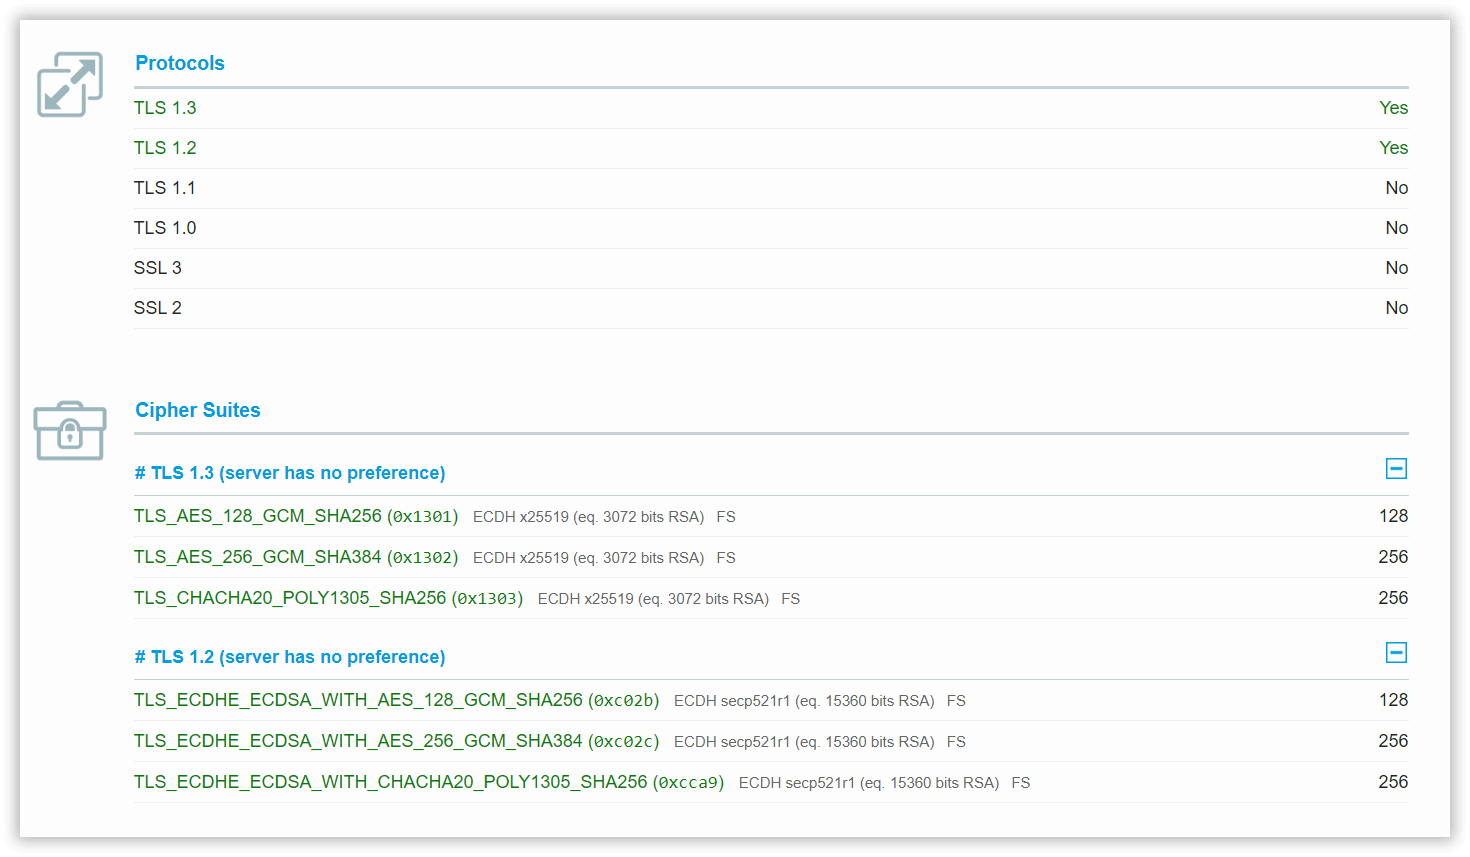
Task: Click the Yes value for TLS 1.2
Action: [x=1393, y=148]
